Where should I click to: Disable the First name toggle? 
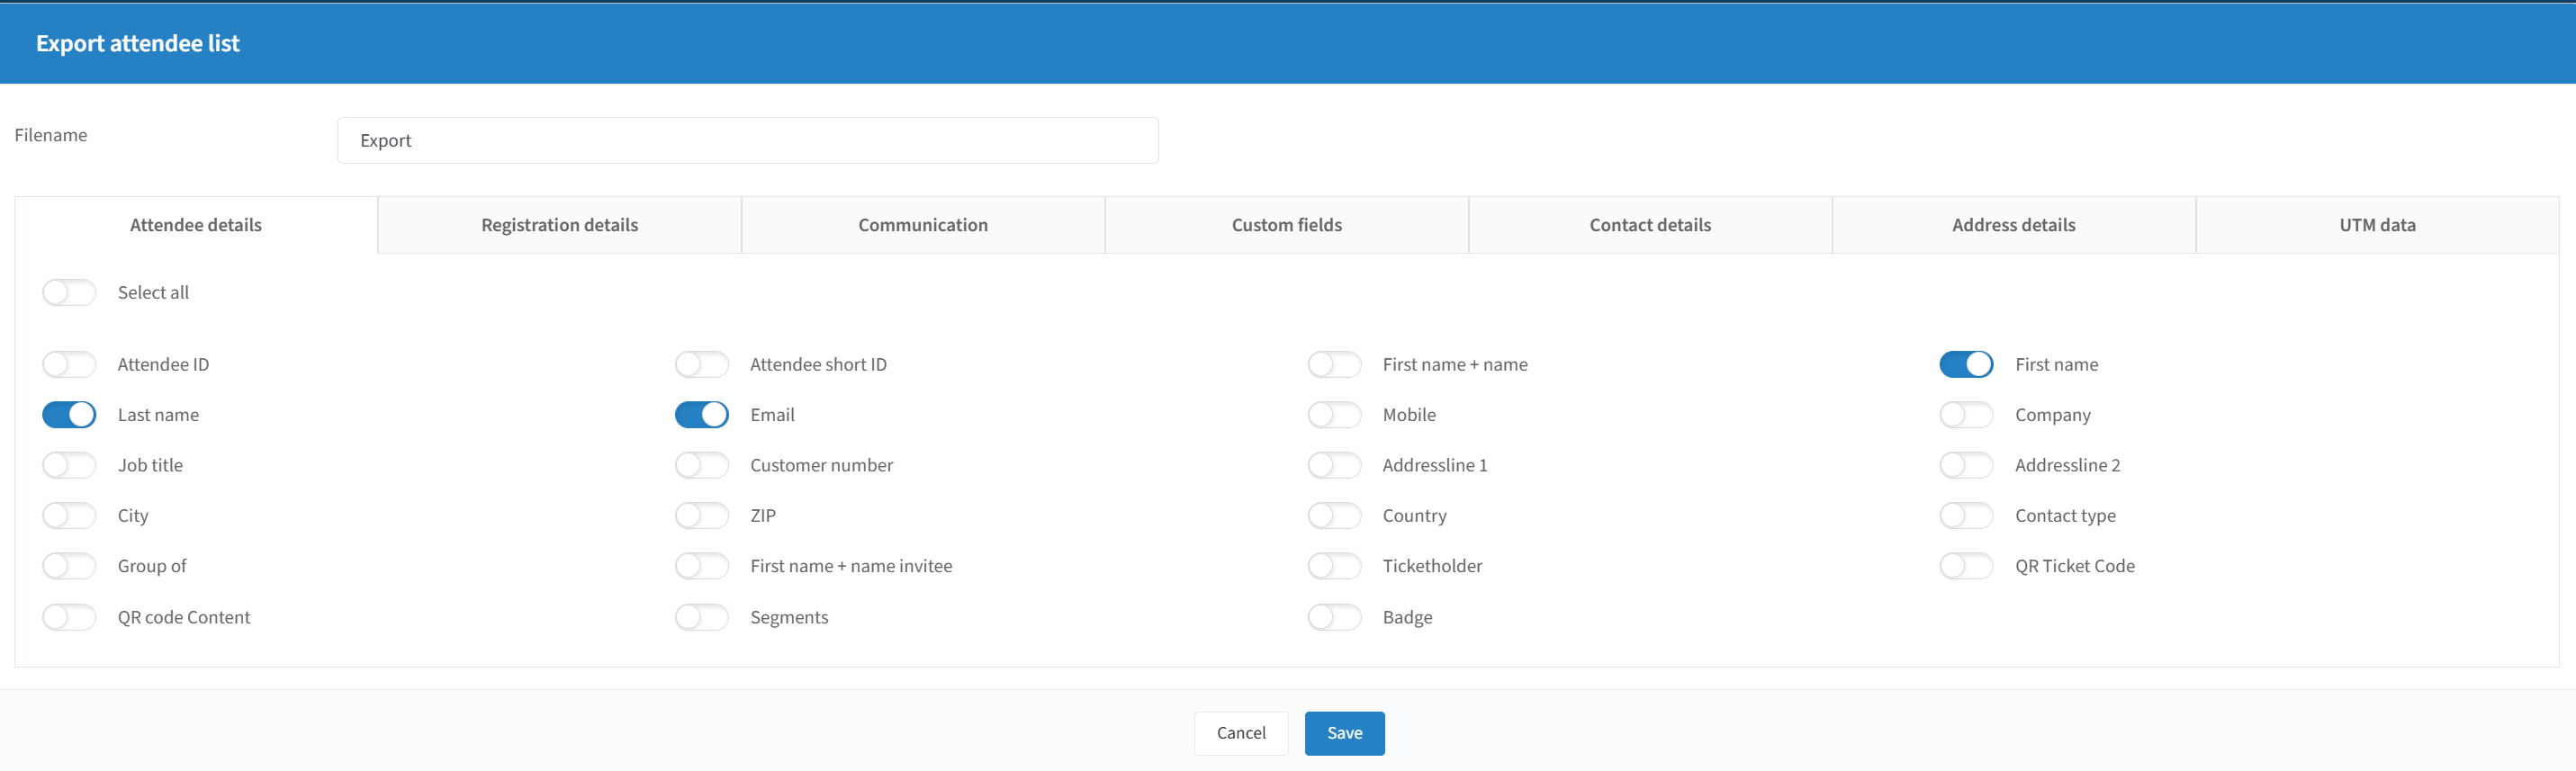[x=1966, y=364]
